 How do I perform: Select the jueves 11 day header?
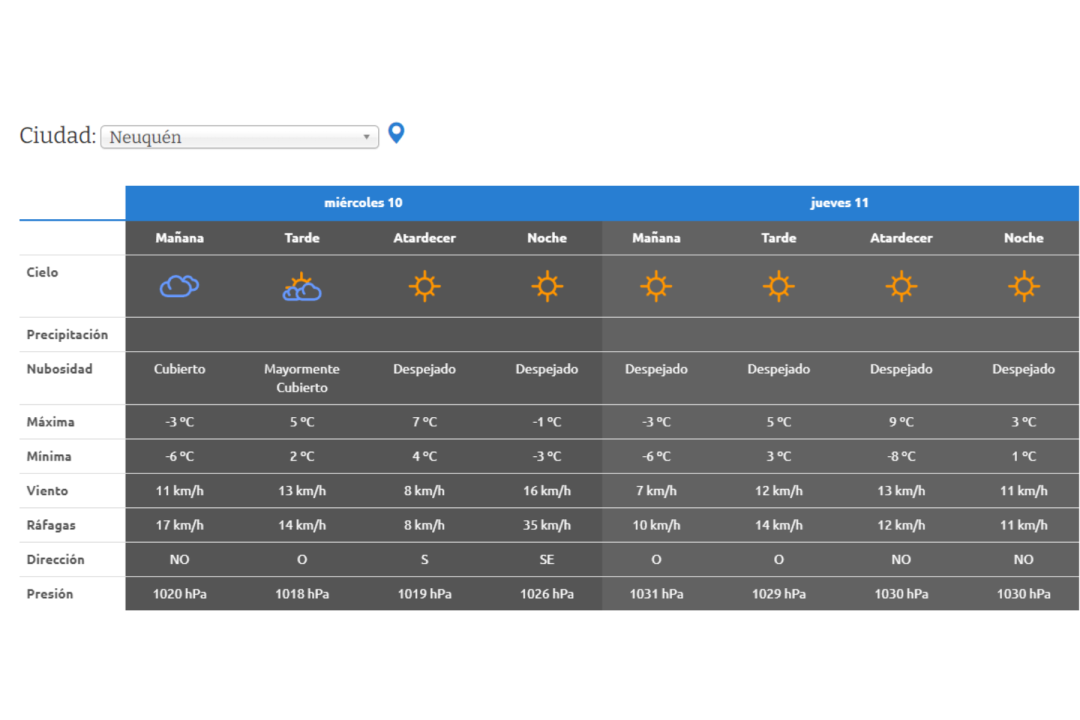[x=840, y=203]
